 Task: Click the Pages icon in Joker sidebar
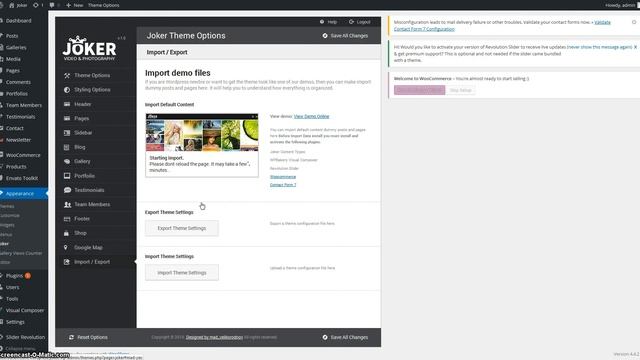pos(67,118)
